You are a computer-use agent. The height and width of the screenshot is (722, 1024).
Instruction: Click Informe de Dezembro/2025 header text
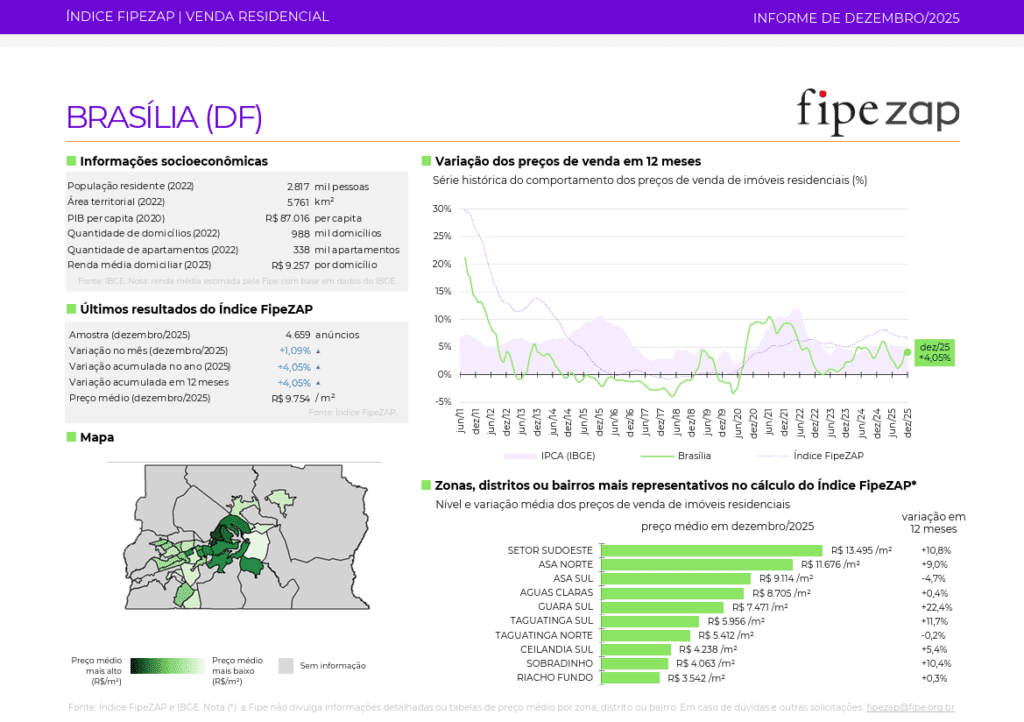[x=855, y=18]
